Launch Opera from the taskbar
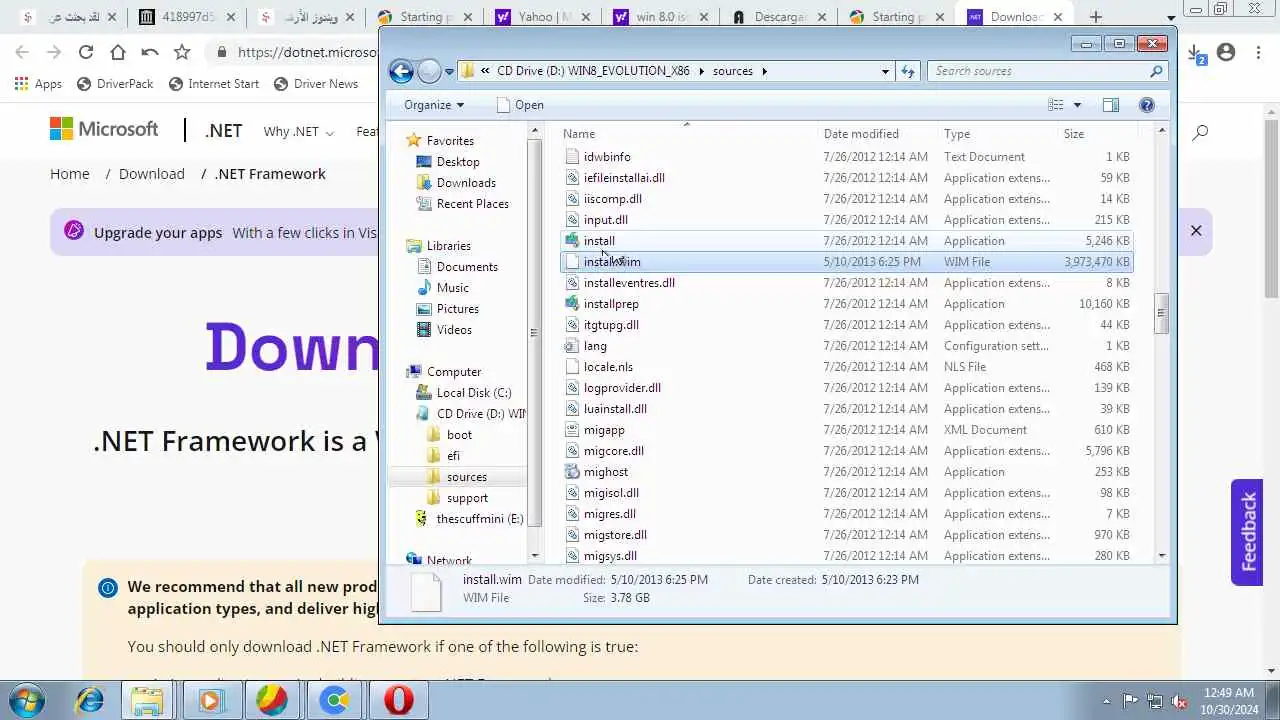Image resolution: width=1280 pixels, height=720 pixels. tap(398, 700)
